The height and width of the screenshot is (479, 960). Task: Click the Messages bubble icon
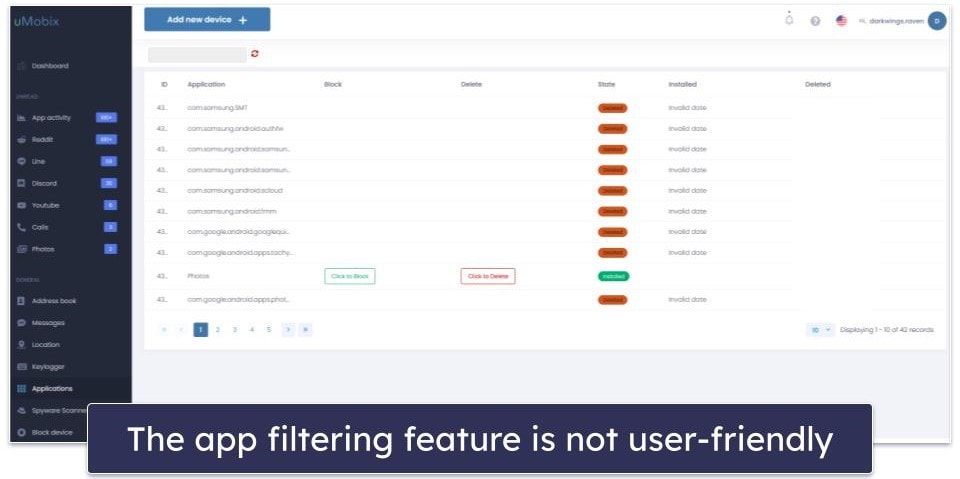point(21,323)
